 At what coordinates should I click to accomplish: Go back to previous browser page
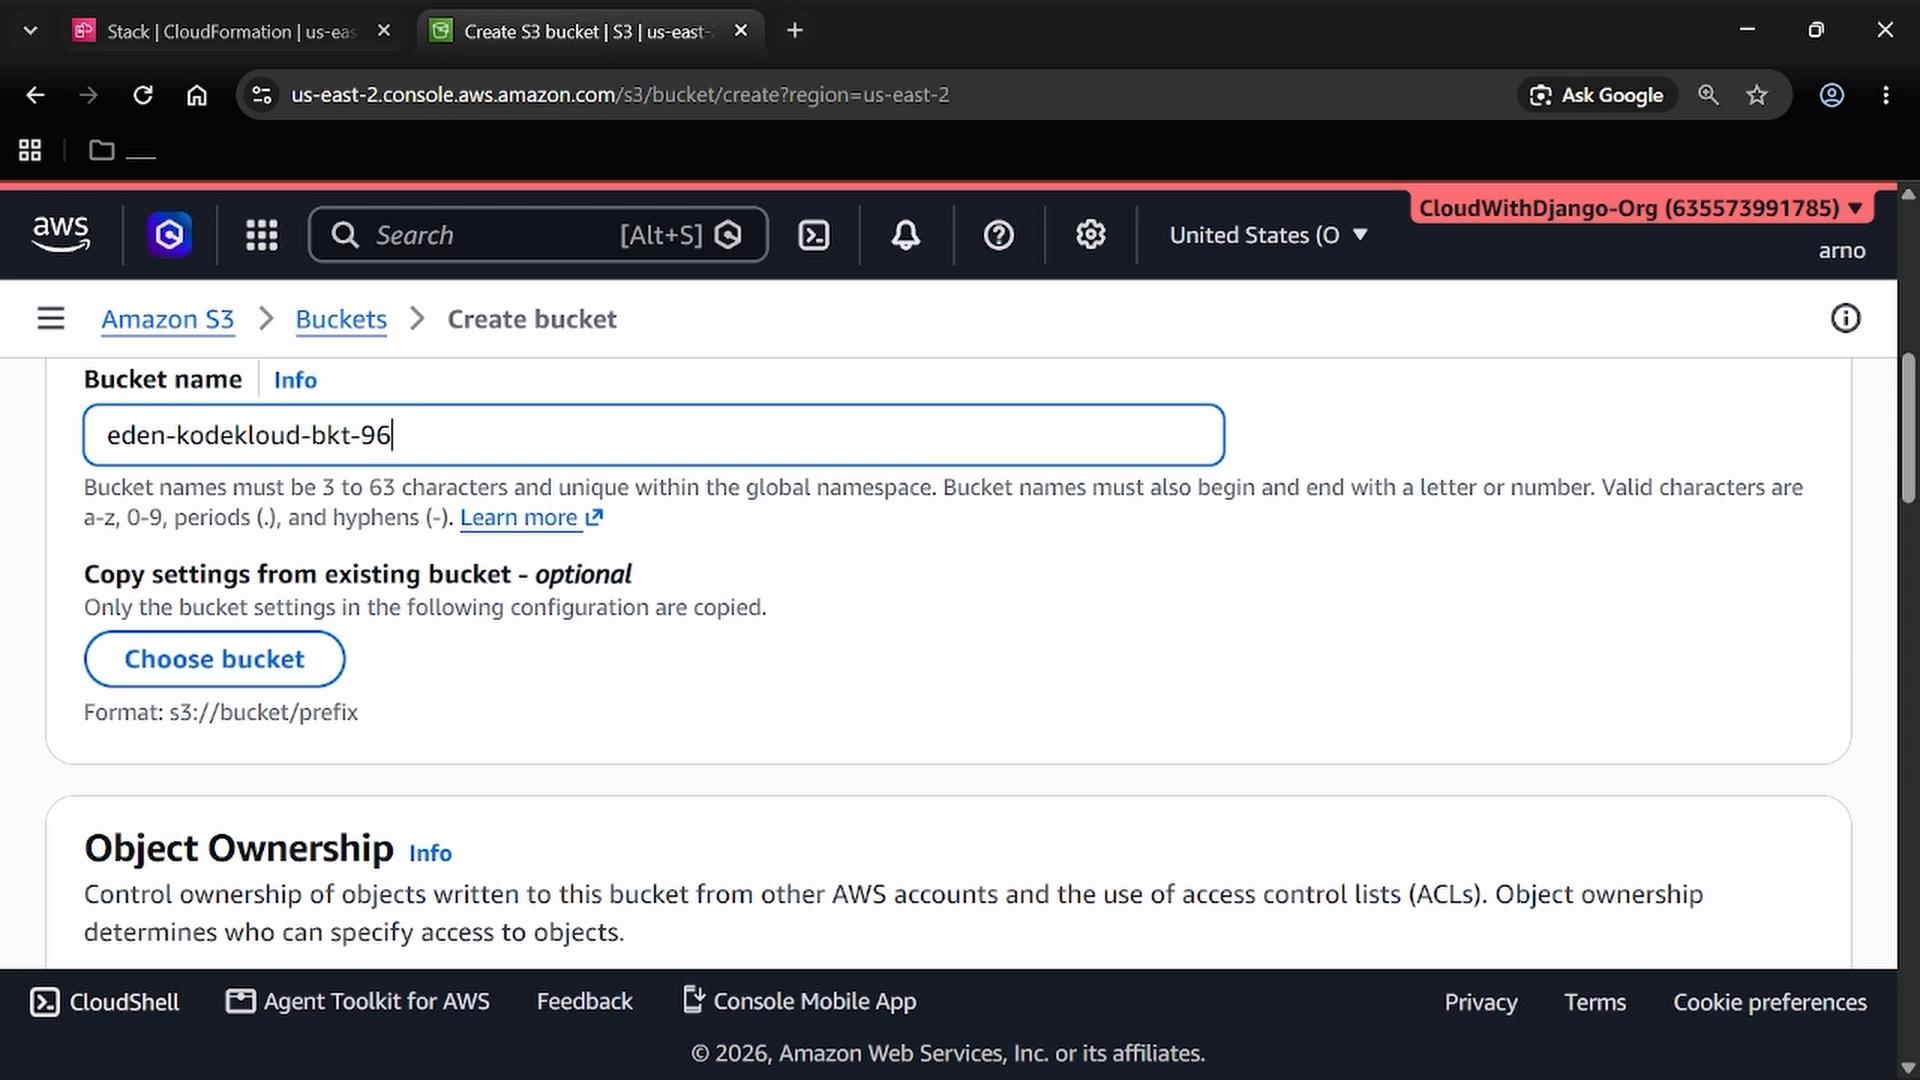35,95
